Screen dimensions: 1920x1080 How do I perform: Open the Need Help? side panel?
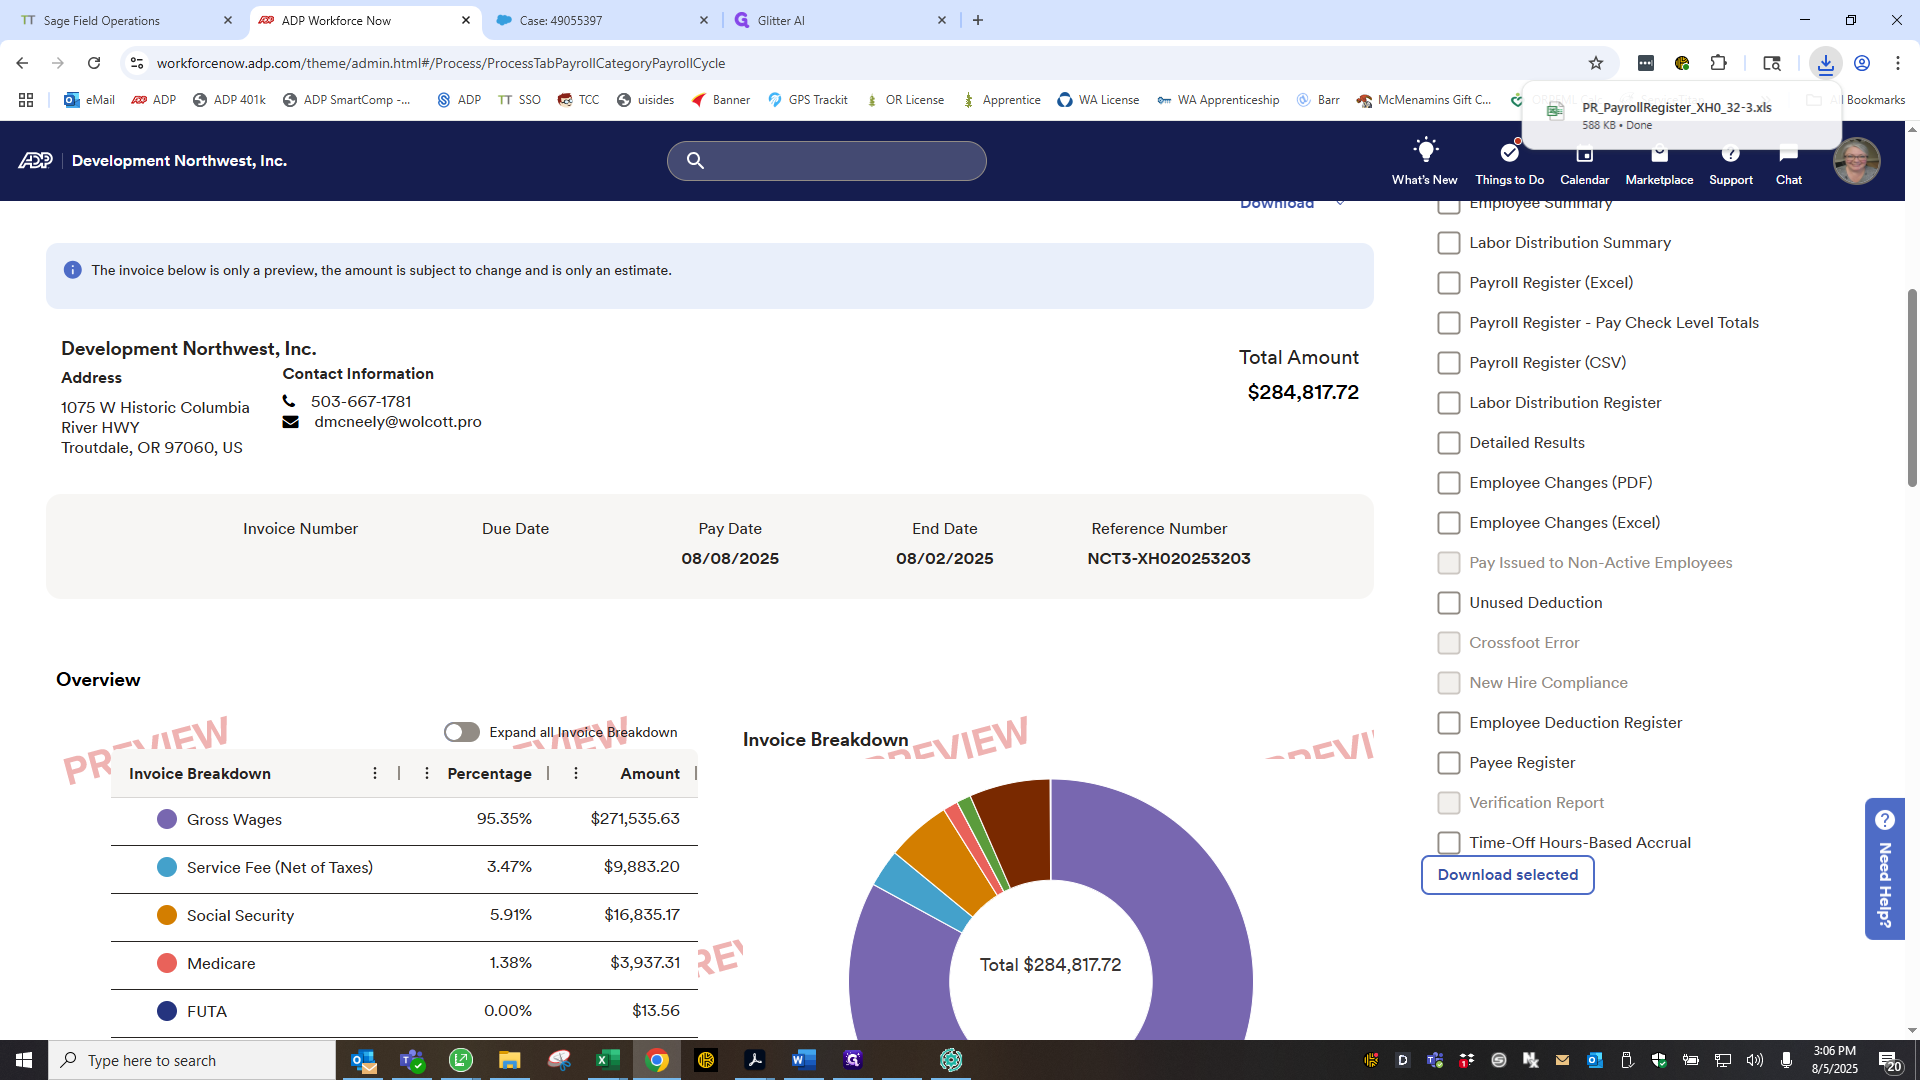pos(1884,869)
